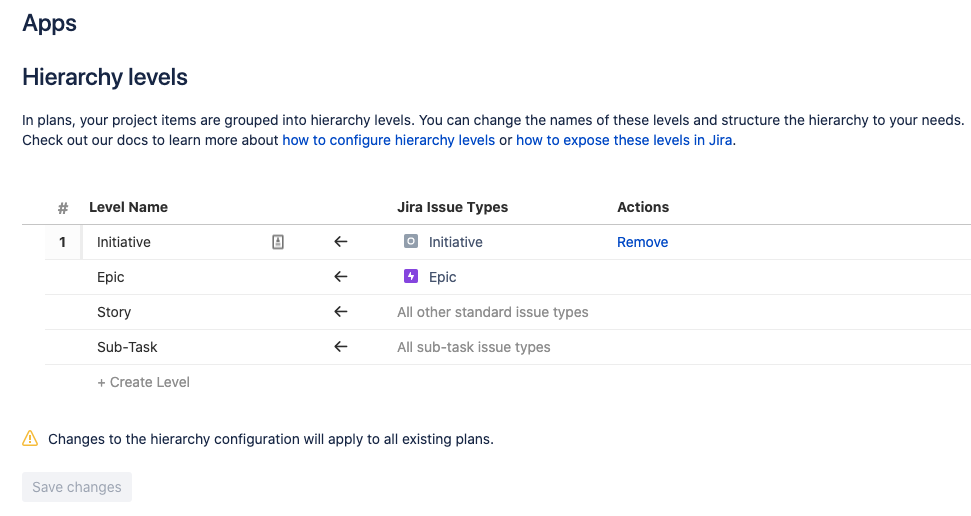The height and width of the screenshot is (516, 971).
Task: Remove the Initiative hierarchy level
Action: [x=642, y=242]
